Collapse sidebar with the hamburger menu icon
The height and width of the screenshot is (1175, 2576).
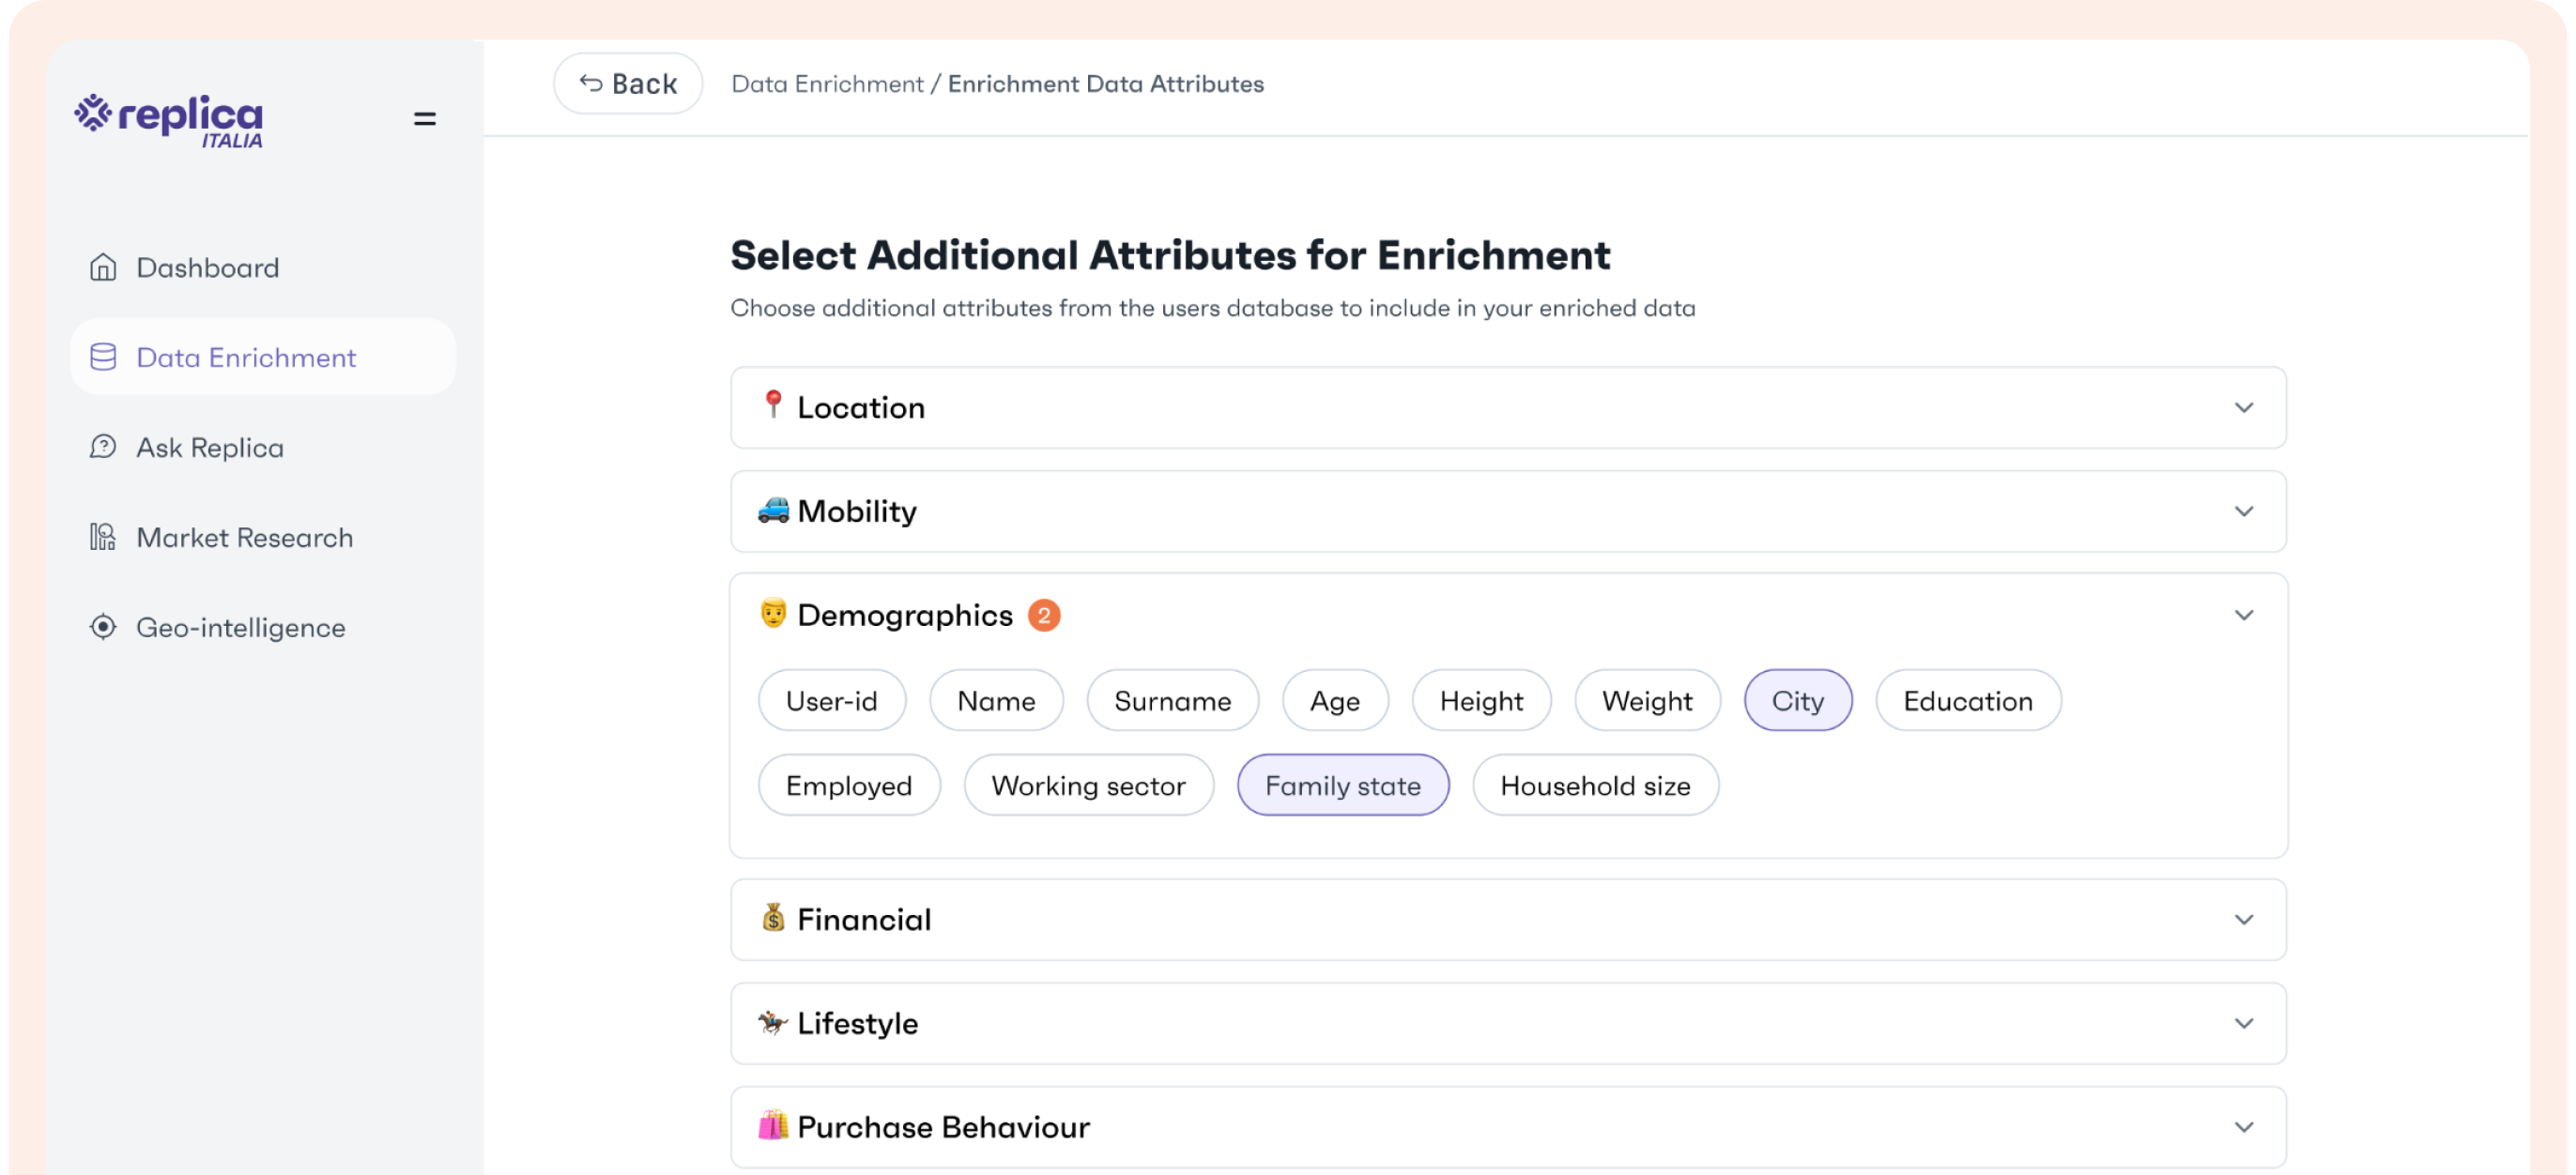[x=425, y=119]
